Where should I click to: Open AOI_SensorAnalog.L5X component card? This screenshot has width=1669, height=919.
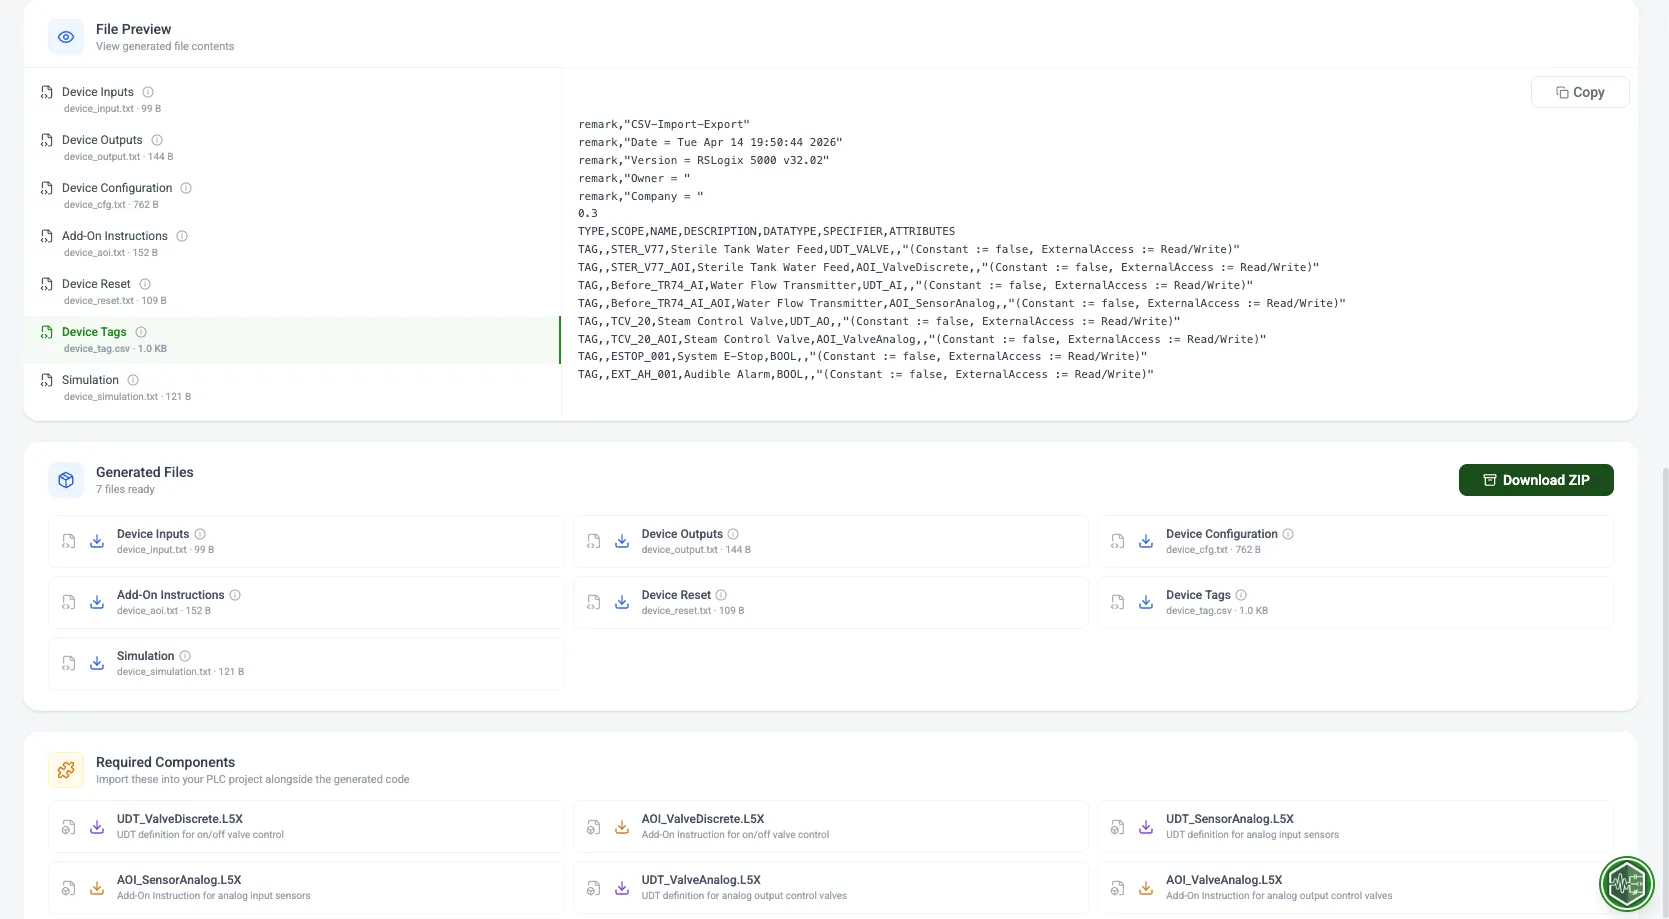[306, 888]
